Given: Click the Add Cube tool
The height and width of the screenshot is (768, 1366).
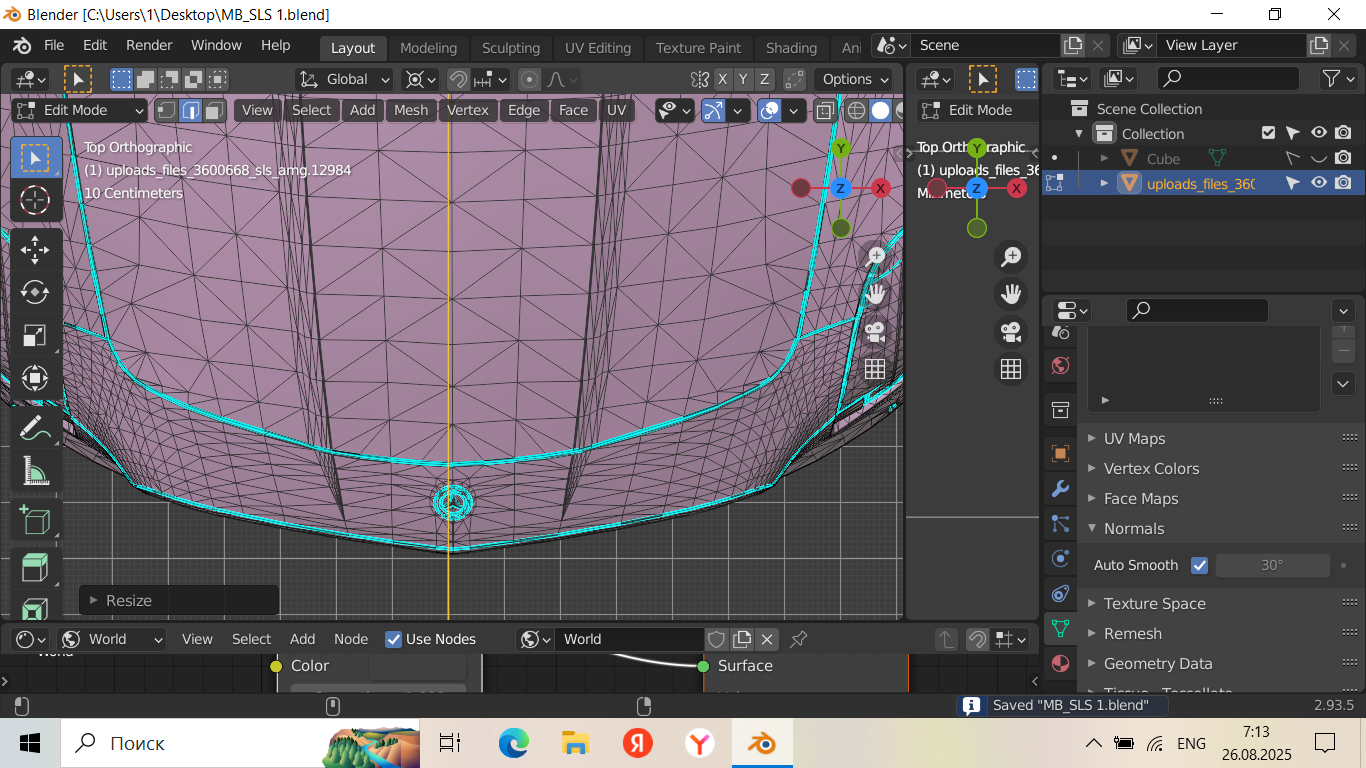Looking at the screenshot, I should point(35,520).
